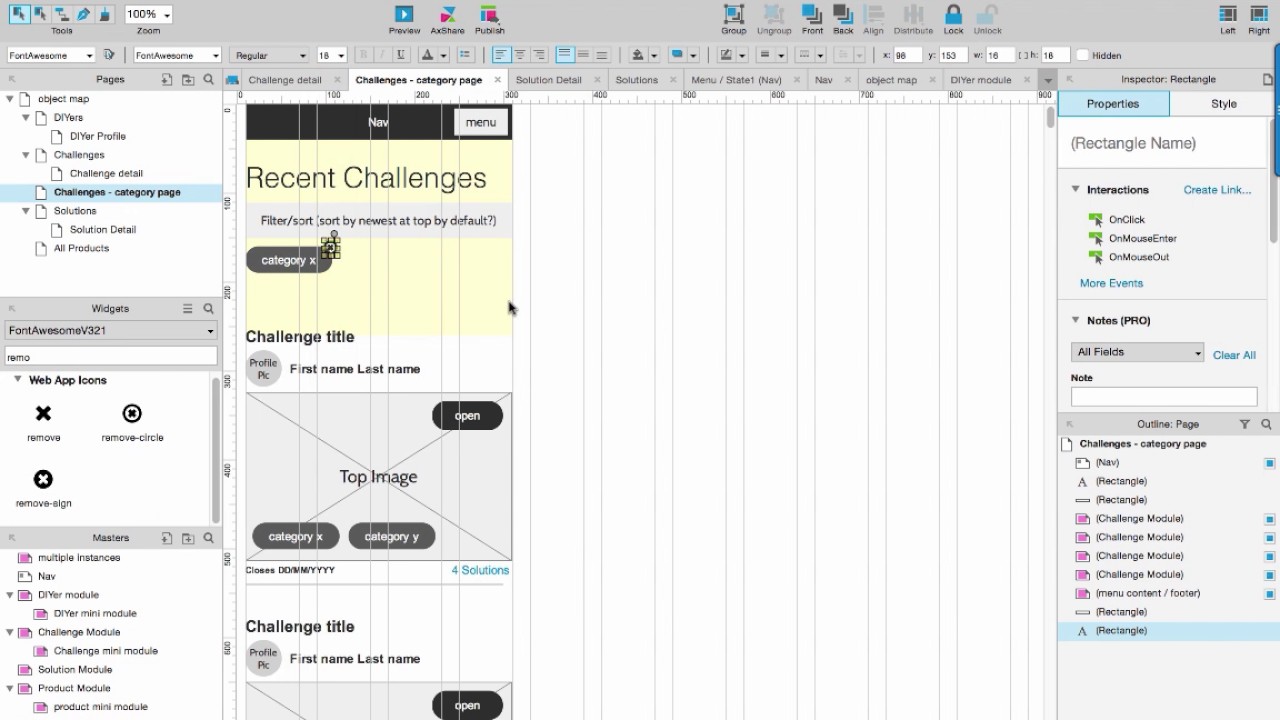Open the Properties tab in Inspector
The width and height of the screenshot is (1280, 720).
coord(1113,104)
